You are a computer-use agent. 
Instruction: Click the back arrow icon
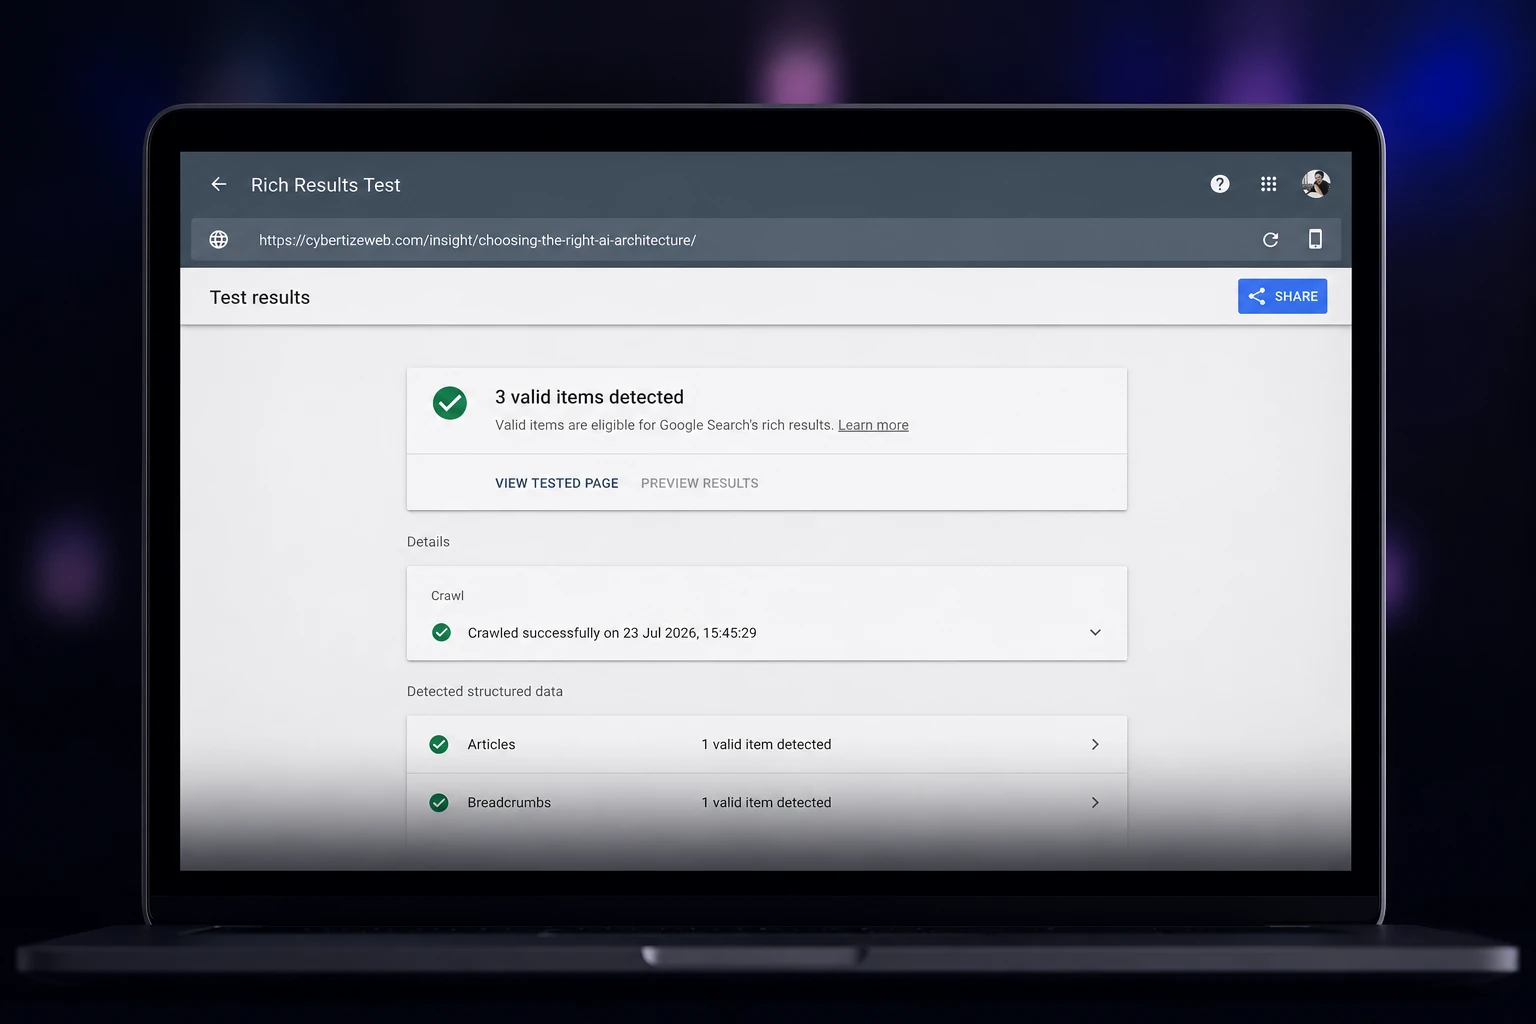tap(219, 184)
